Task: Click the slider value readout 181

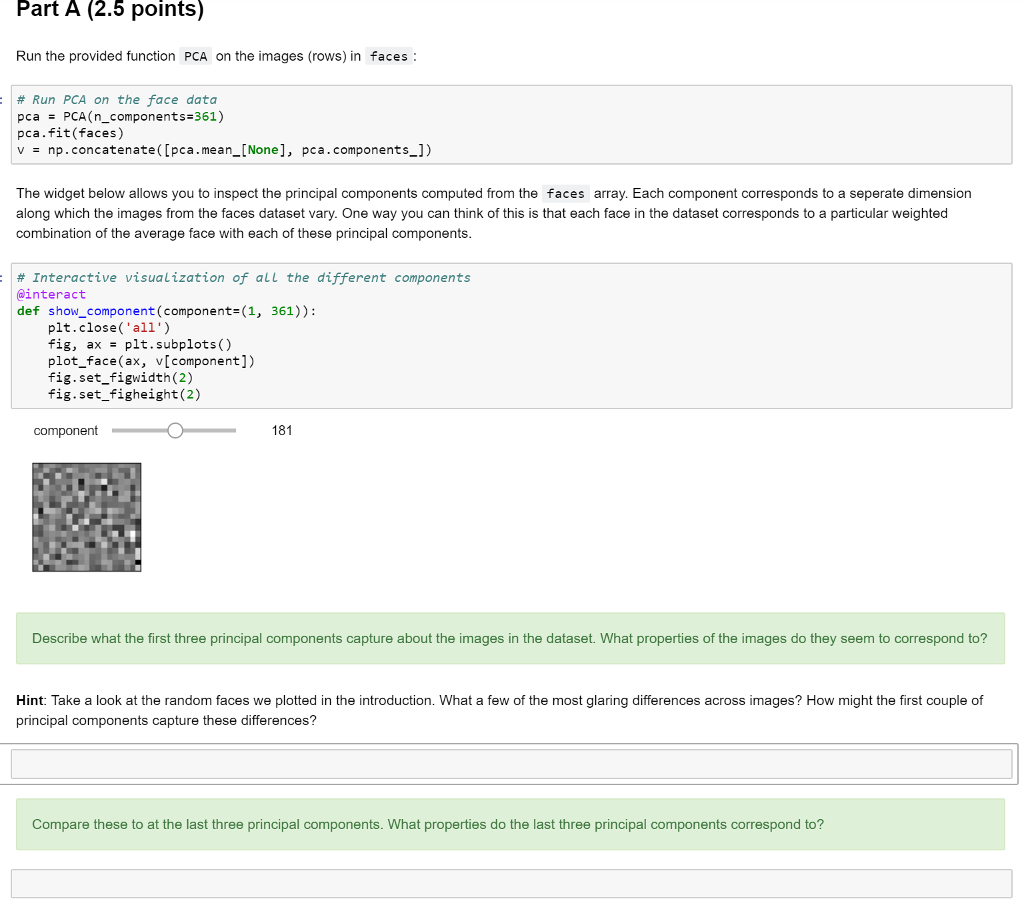Action: click(x=282, y=431)
